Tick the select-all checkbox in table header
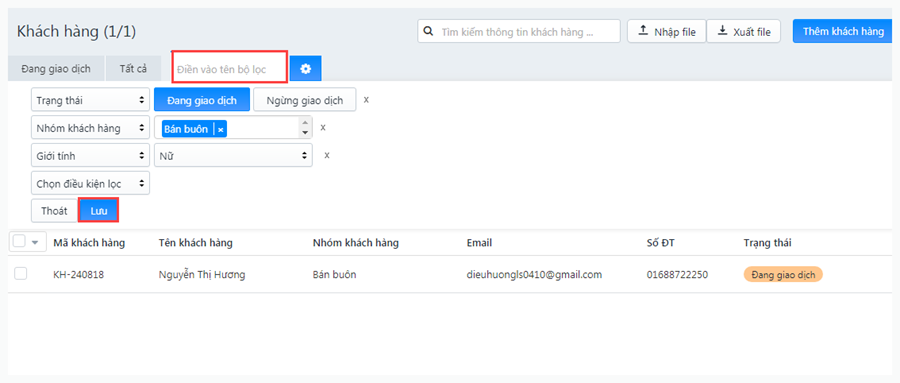This screenshot has height=383, width=900. pyautogui.click(x=19, y=242)
